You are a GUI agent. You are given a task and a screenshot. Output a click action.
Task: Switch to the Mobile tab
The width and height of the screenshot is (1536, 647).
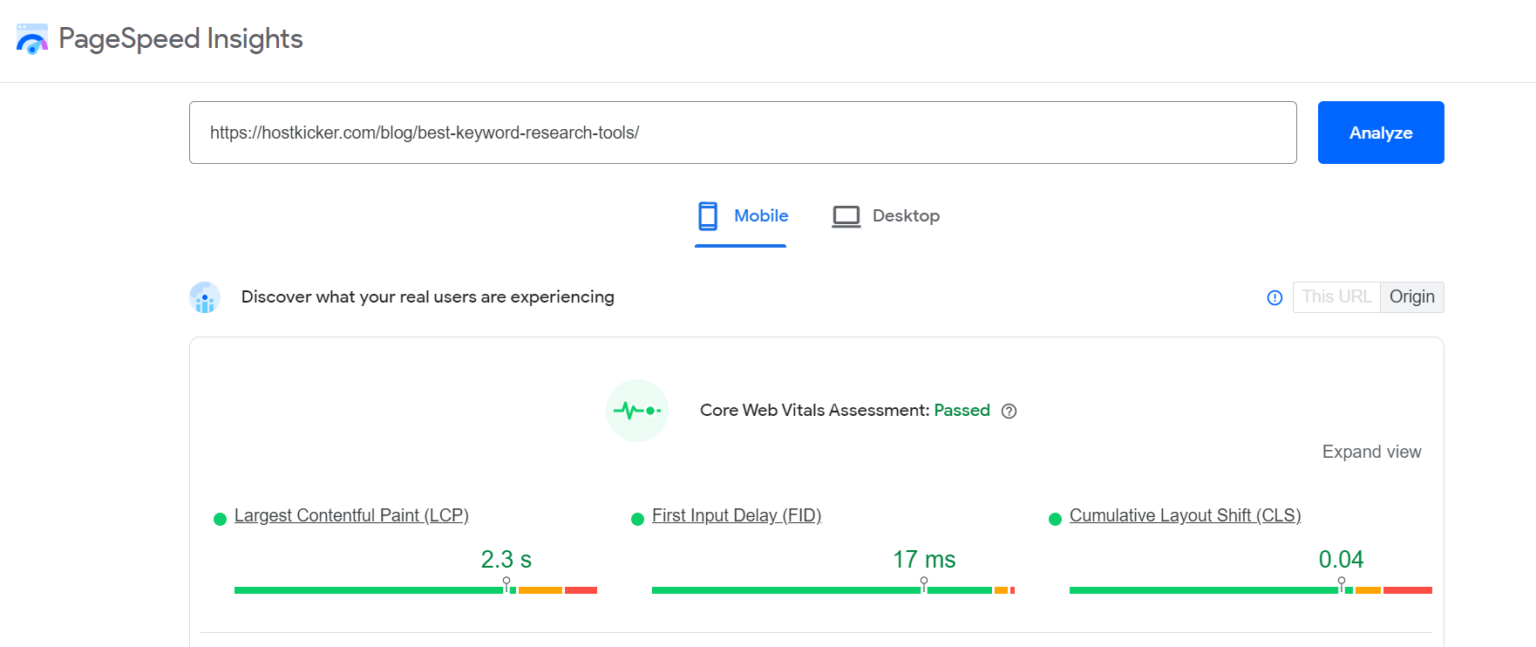(741, 215)
